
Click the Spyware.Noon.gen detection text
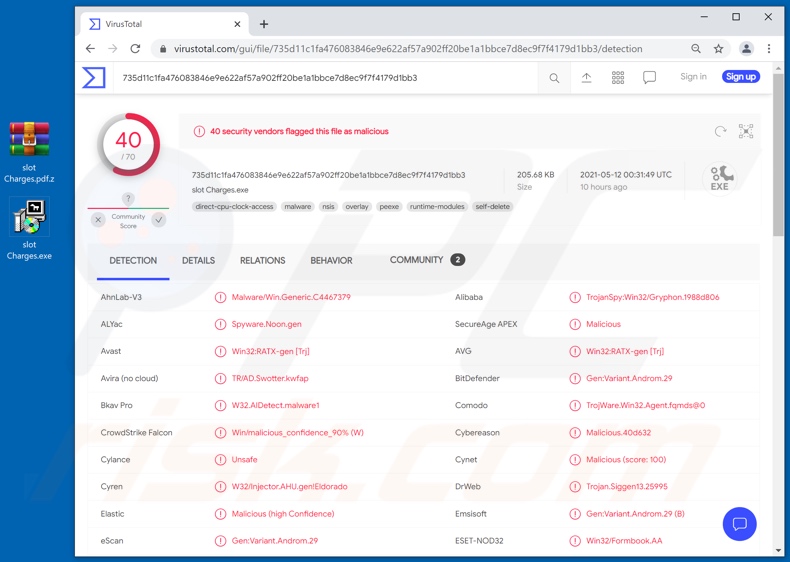[267, 324]
